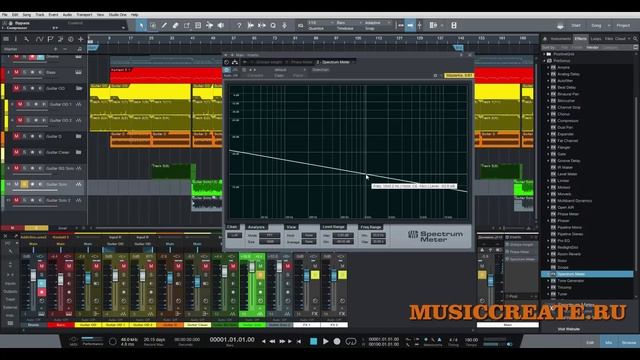Click the browser home icon
Viewport: 640px width, 360px height.
[545, 39]
